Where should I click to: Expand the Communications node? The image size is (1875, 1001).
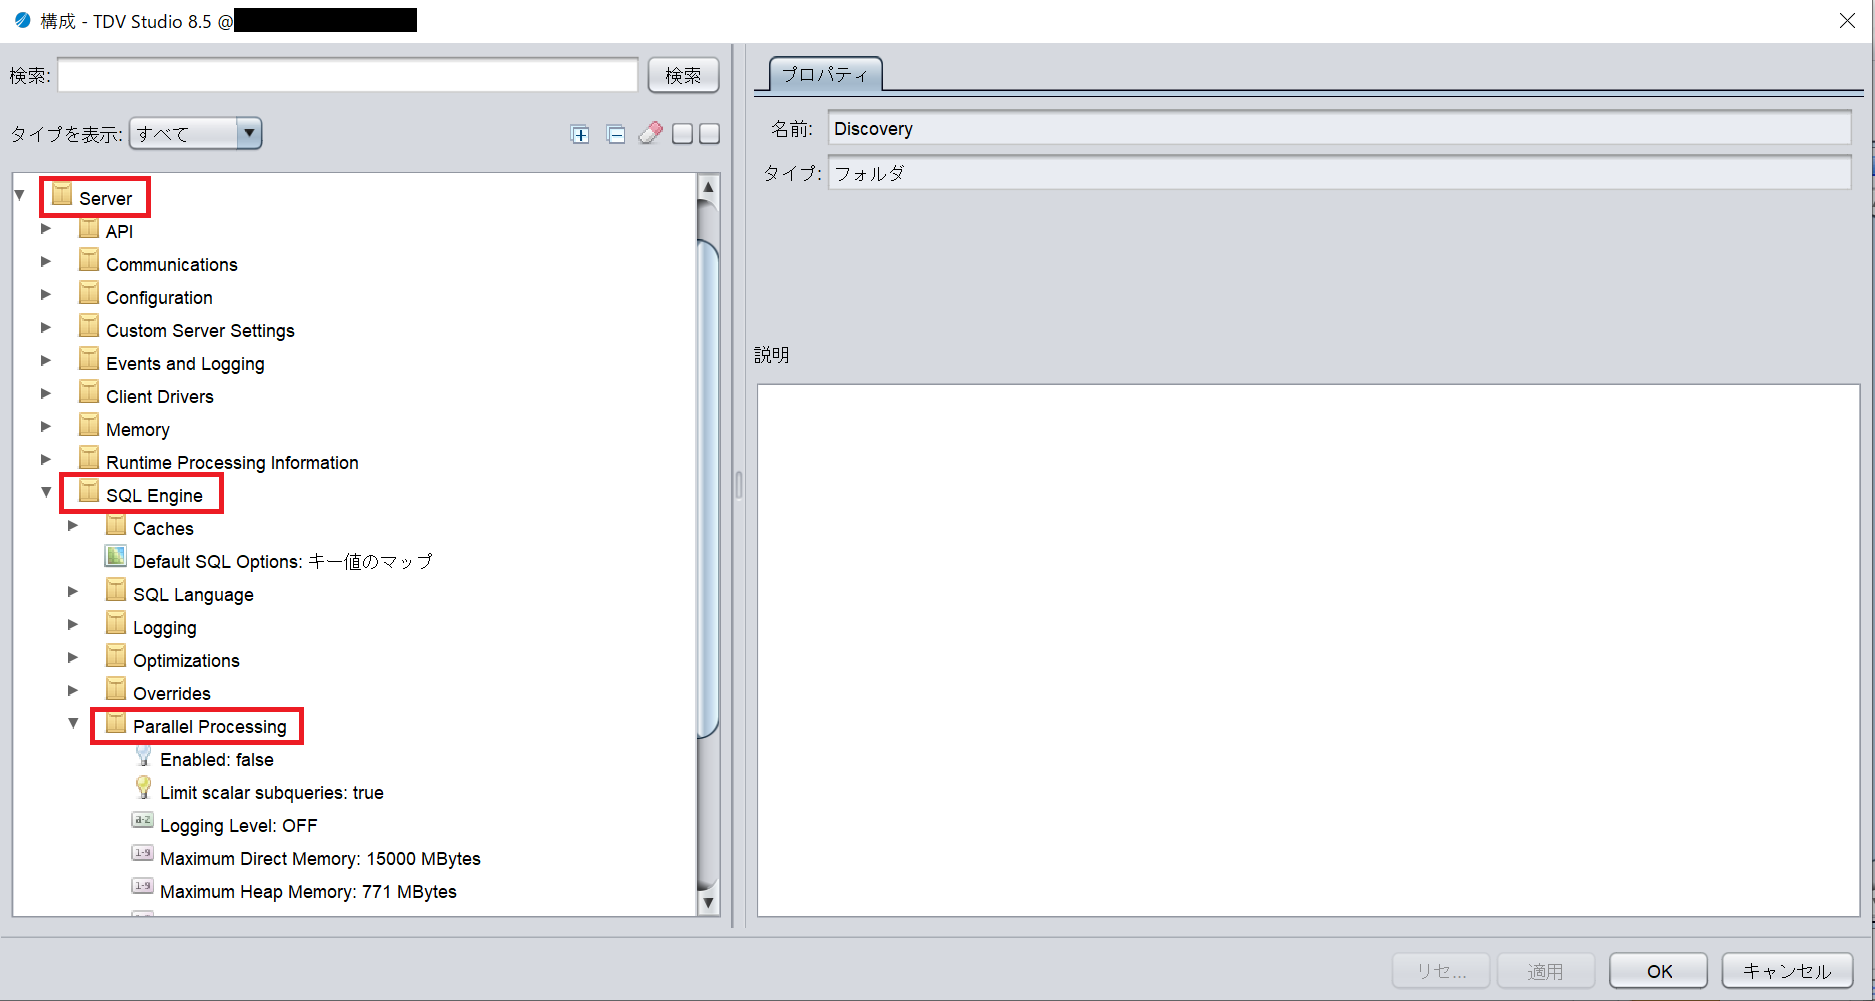tap(46, 261)
